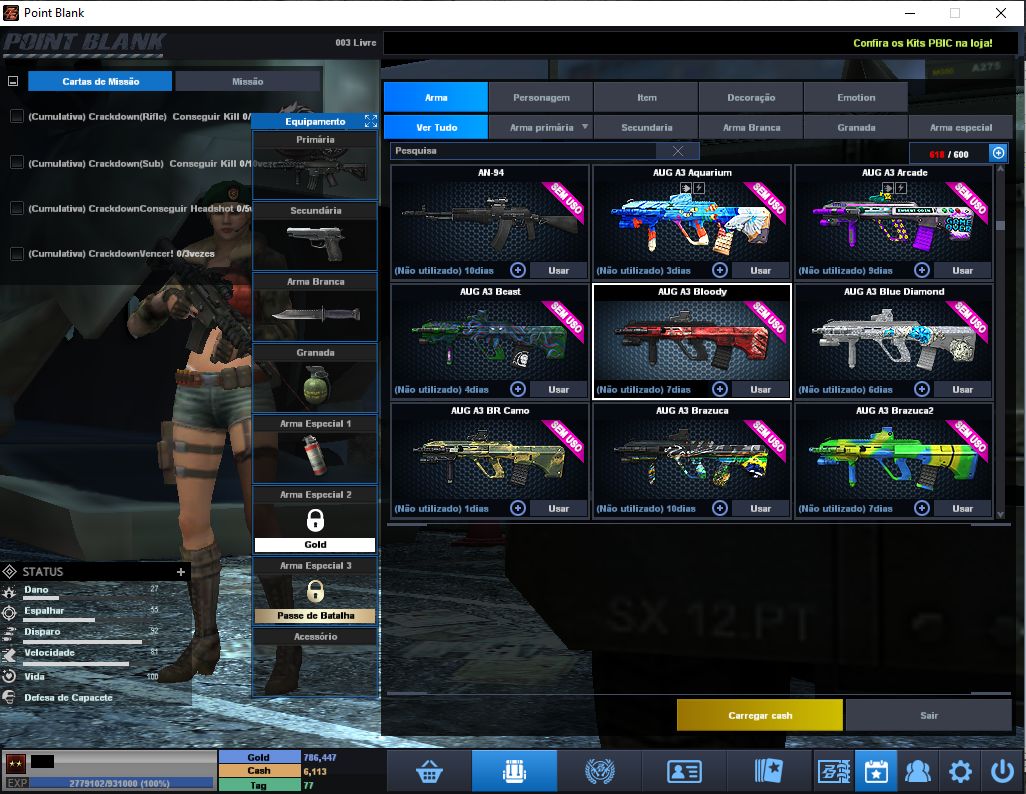Click Usar on AUG A3 Blue Diamond
Viewport: 1026px width, 794px height.
pyautogui.click(x=963, y=389)
